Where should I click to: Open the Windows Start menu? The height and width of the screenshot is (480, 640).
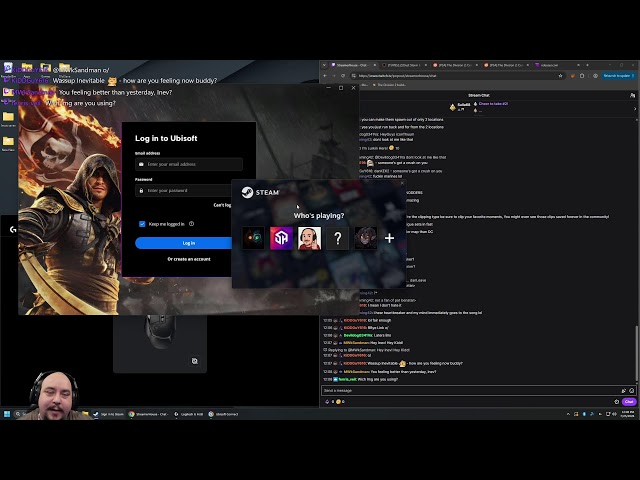(x=7, y=414)
